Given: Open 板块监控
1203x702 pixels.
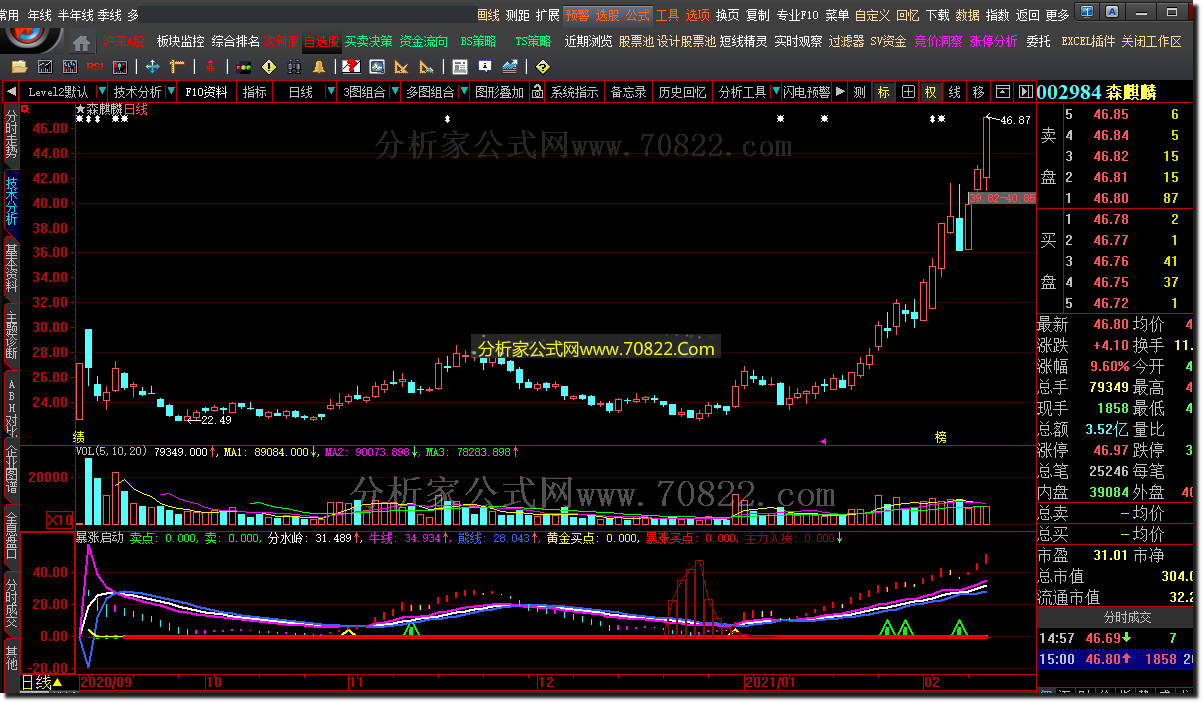Looking at the screenshot, I should [x=181, y=41].
